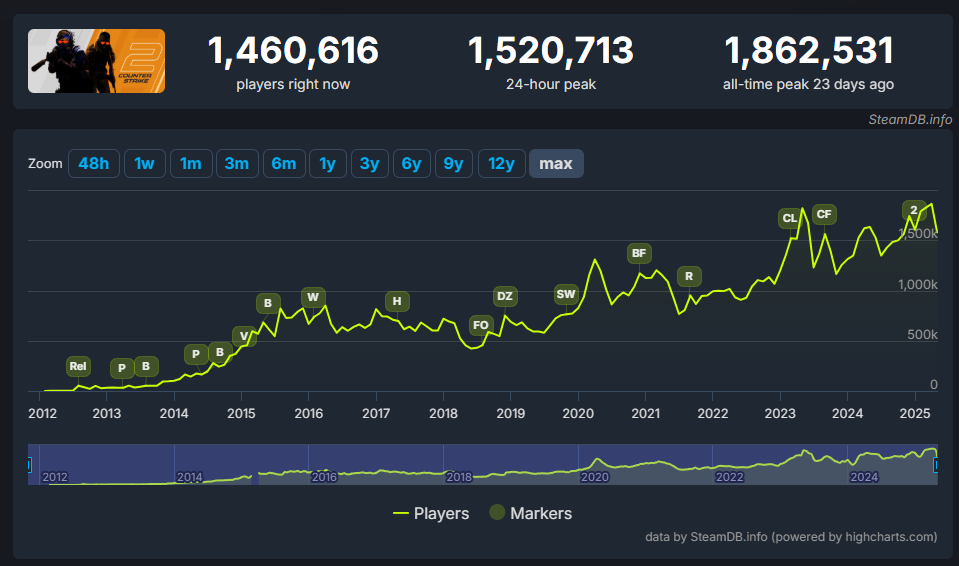
Task: Select the 48h zoom range
Action: (x=94, y=163)
